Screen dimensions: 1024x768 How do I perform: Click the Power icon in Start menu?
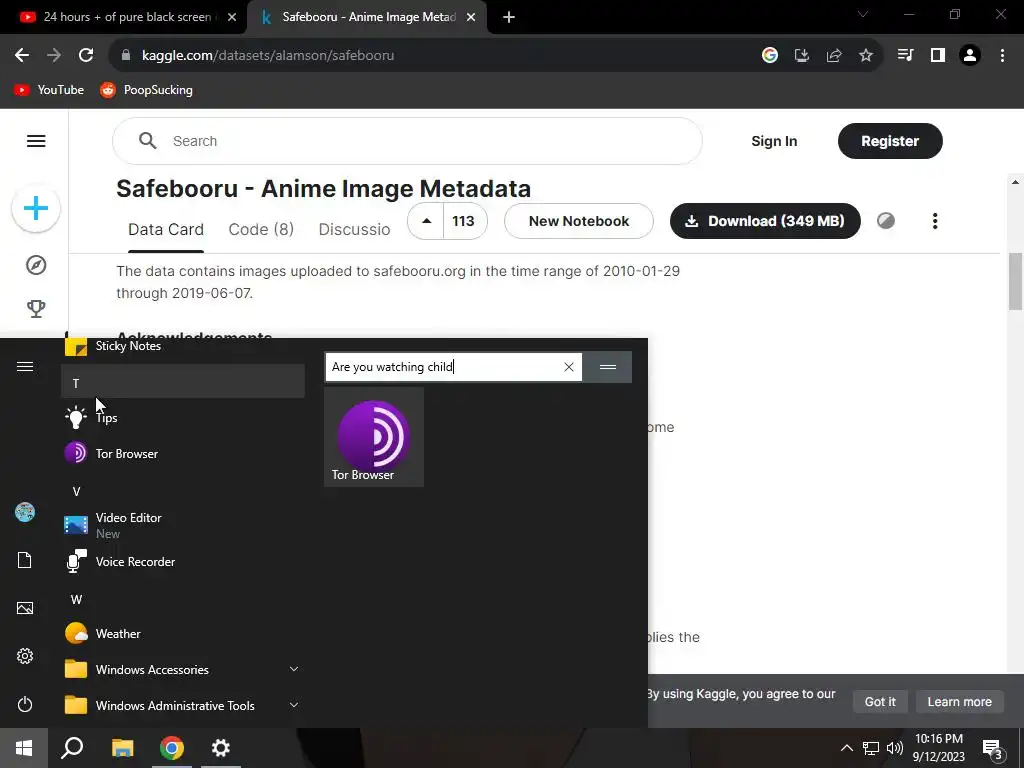coord(25,704)
